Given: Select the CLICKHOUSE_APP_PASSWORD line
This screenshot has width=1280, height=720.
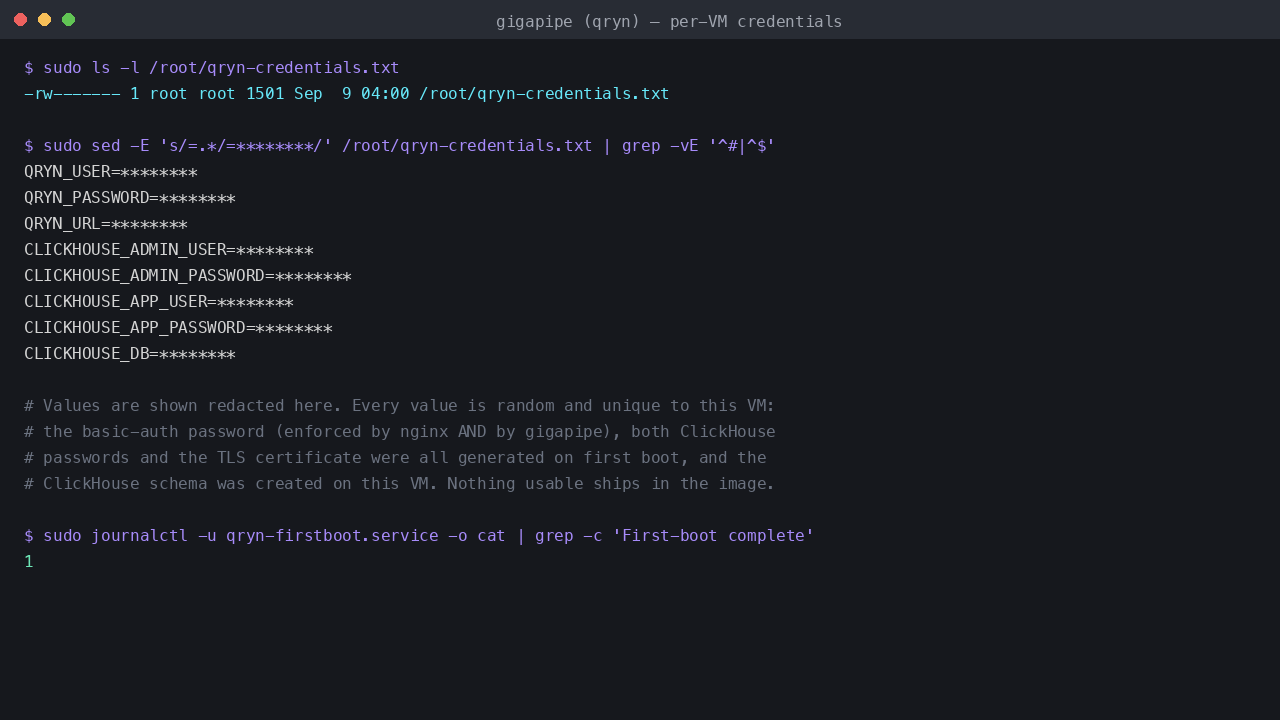Looking at the screenshot, I should coord(178,328).
